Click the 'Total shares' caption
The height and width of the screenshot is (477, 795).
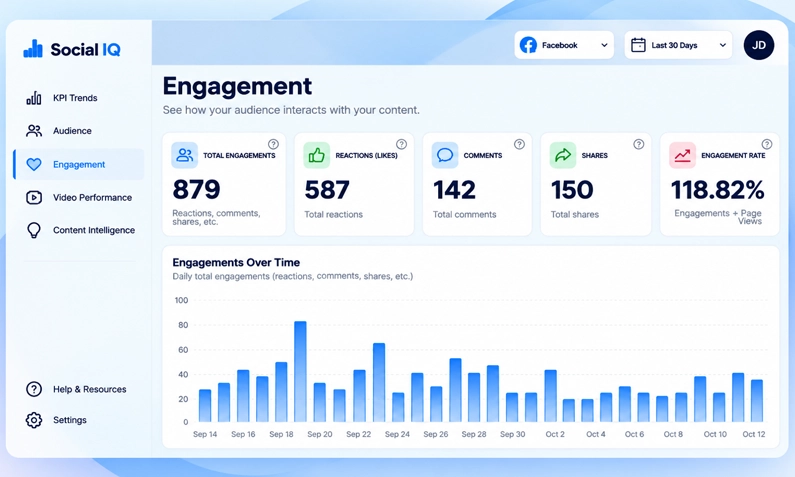575,214
